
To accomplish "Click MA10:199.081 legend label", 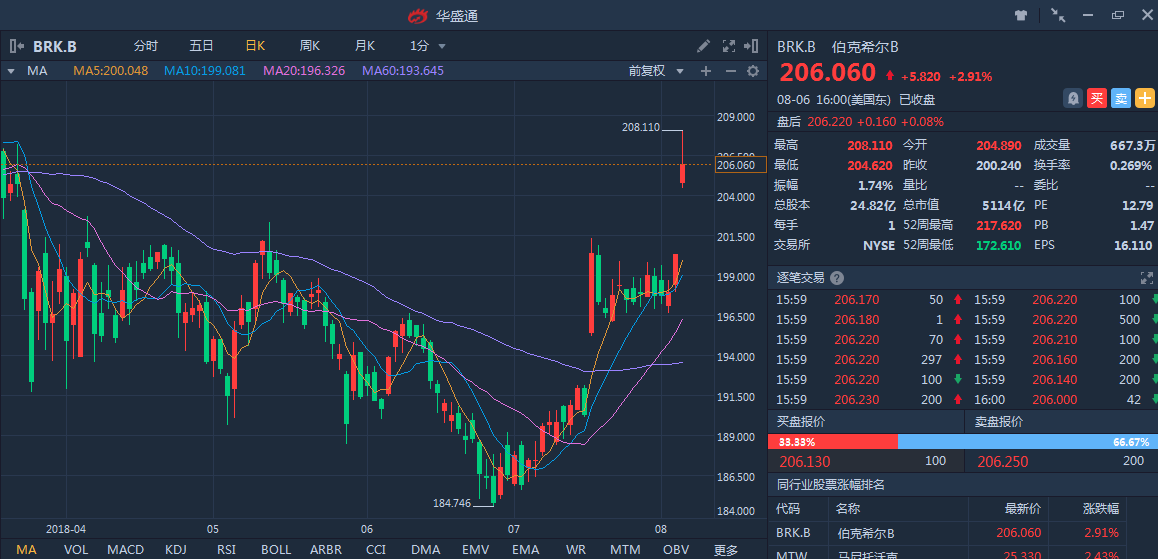I will coord(205,71).
